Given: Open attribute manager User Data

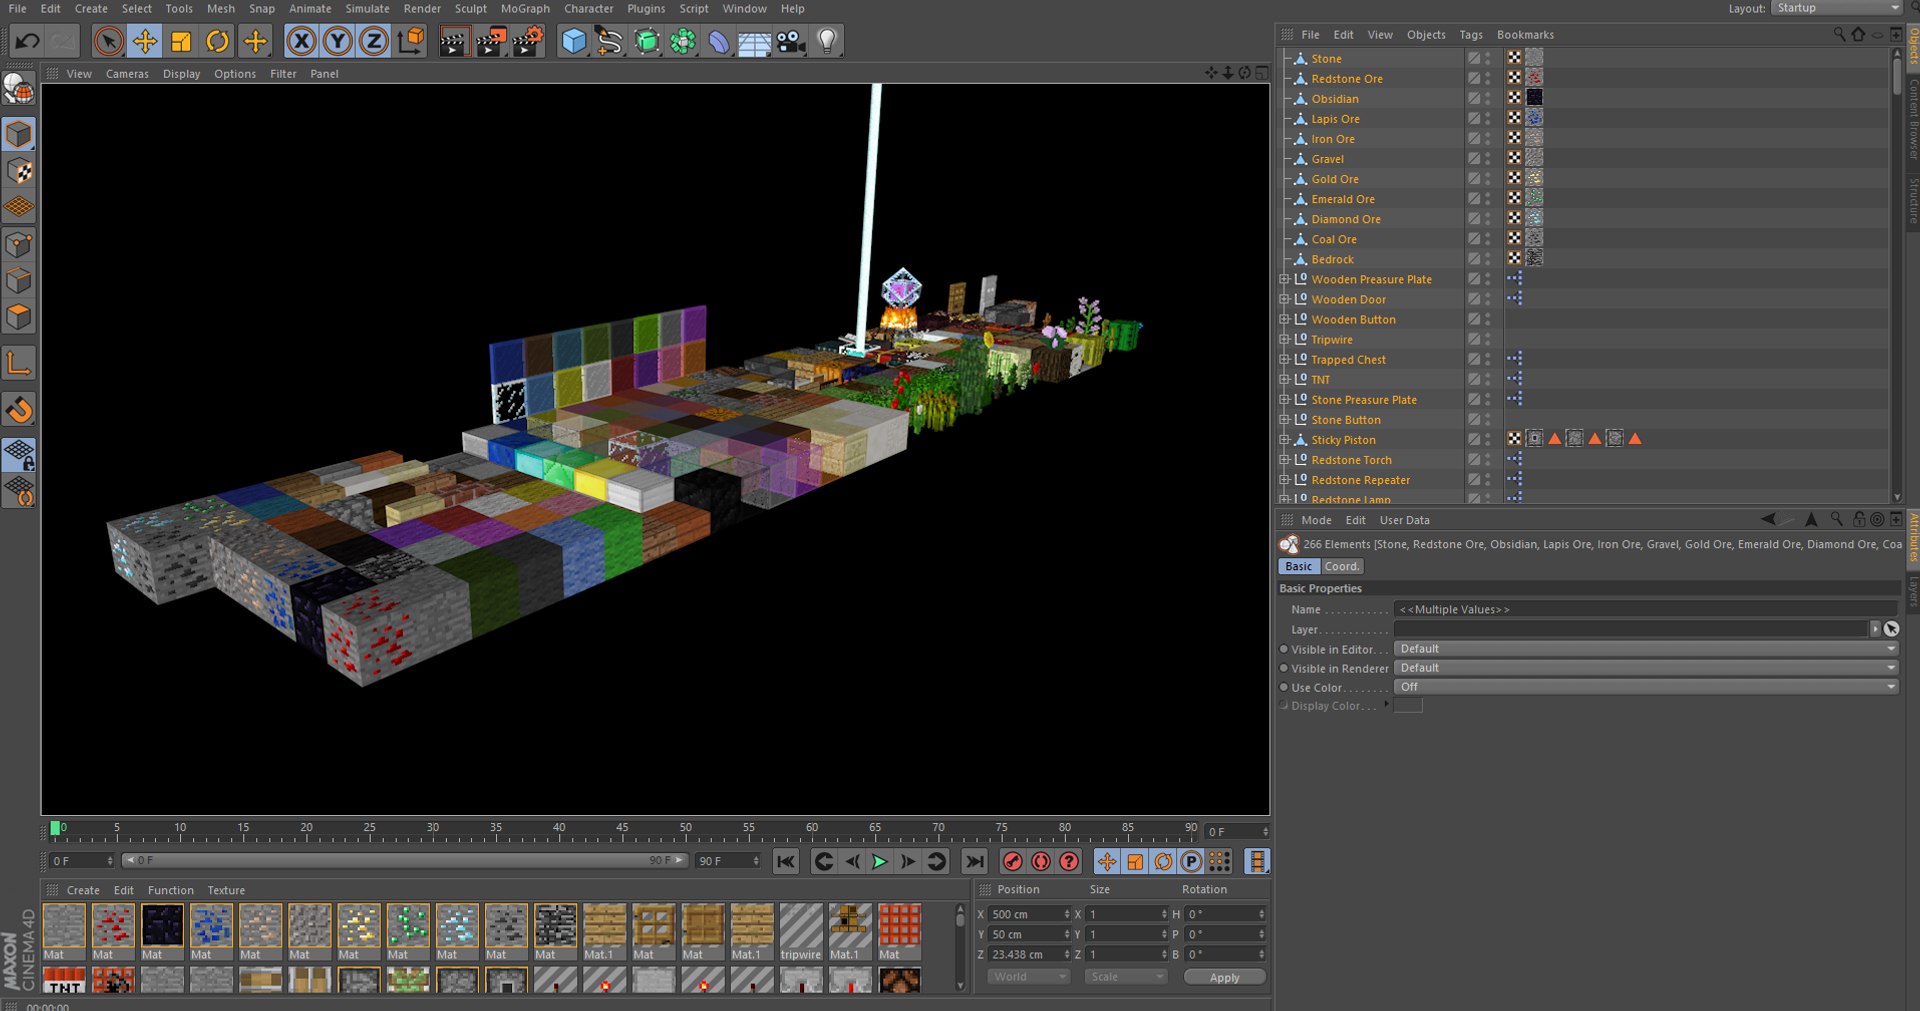Looking at the screenshot, I should 1404,520.
